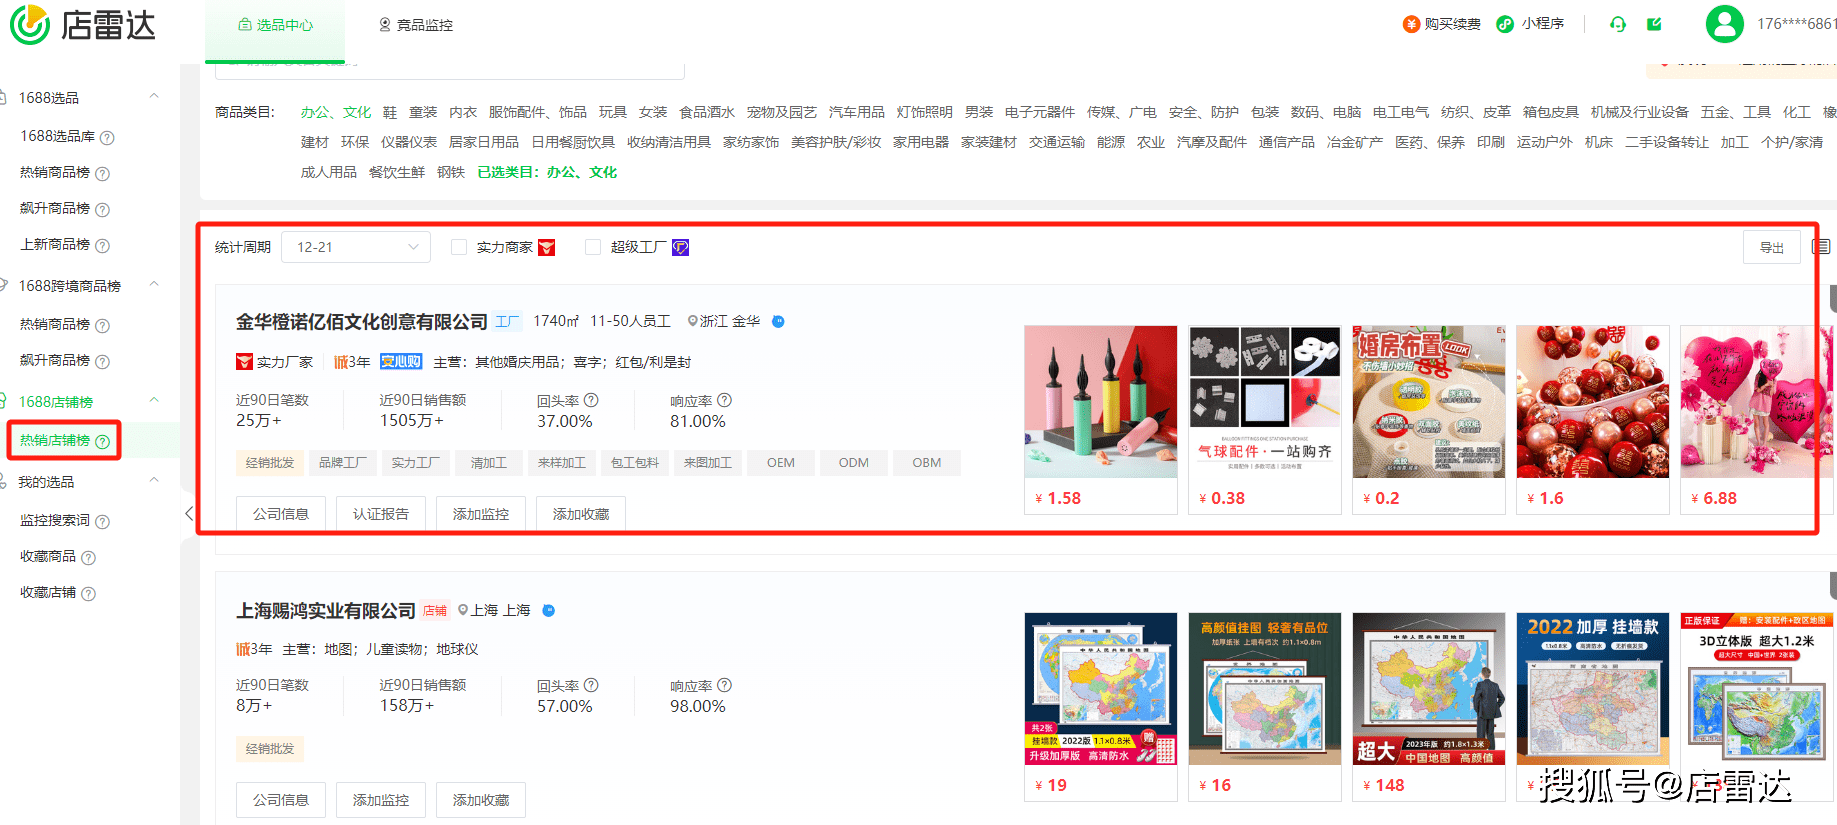Image resolution: width=1837 pixels, height=825 pixels.
Task: Open 1688选品库 in the sidebar
Action: tap(58, 136)
